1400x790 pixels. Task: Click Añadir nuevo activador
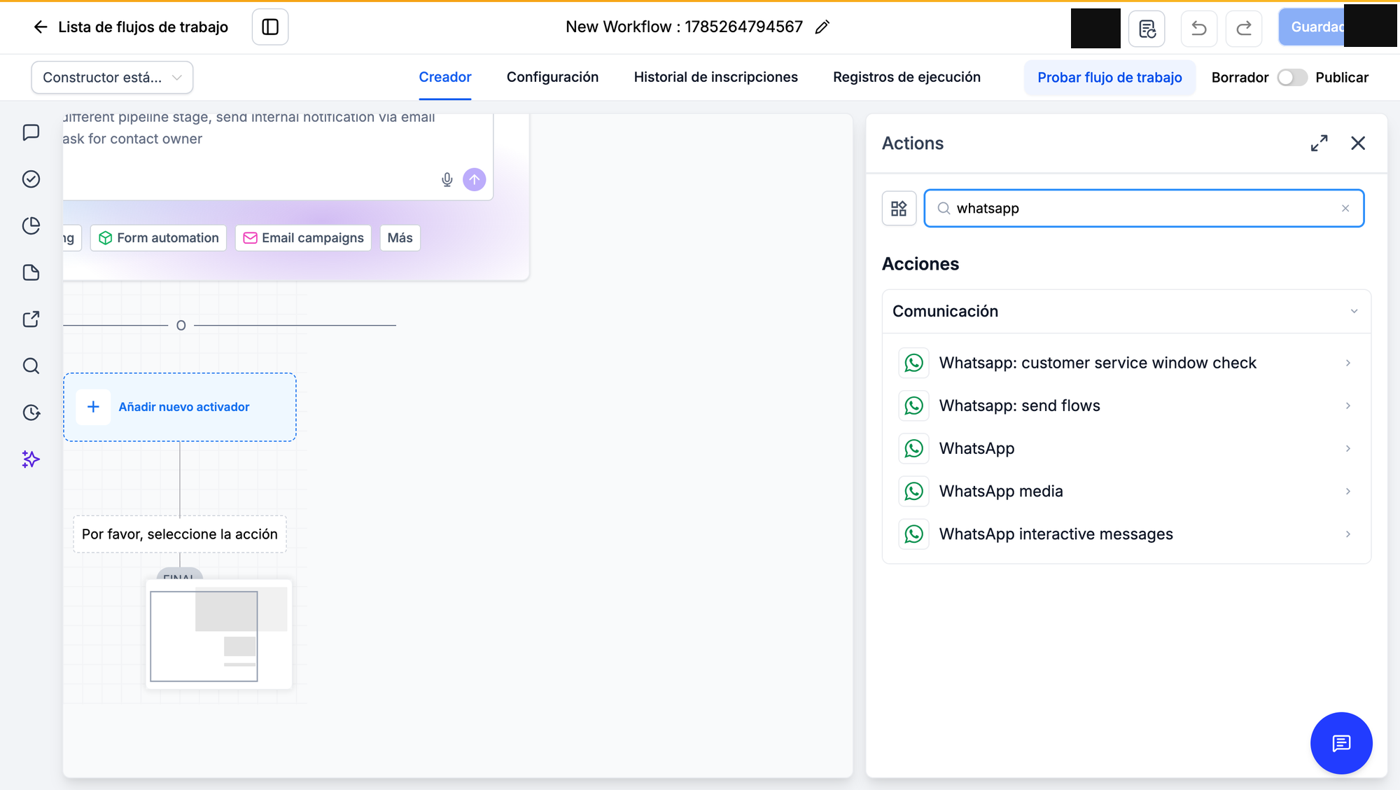[x=180, y=407]
